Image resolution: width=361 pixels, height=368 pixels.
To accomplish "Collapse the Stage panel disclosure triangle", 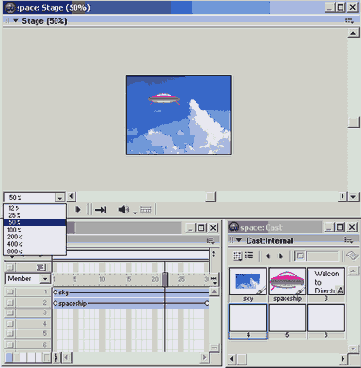I will click(16, 21).
